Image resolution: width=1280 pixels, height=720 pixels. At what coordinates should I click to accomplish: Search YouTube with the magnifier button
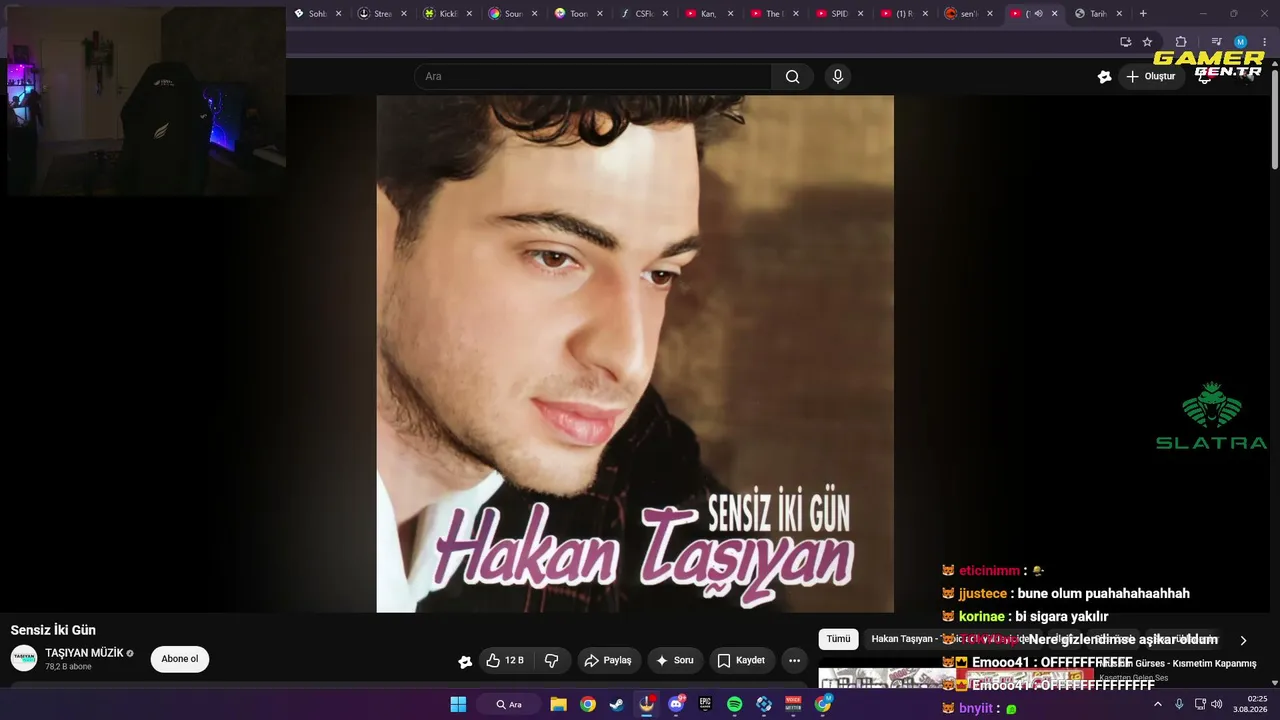(792, 77)
